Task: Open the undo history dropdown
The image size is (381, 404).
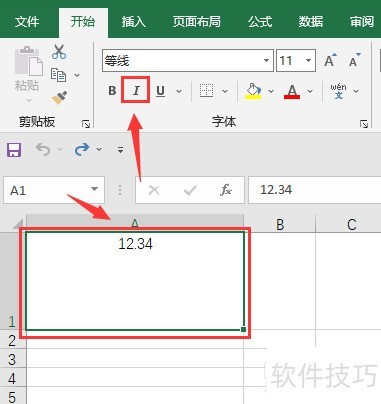Action: point(60,149)
